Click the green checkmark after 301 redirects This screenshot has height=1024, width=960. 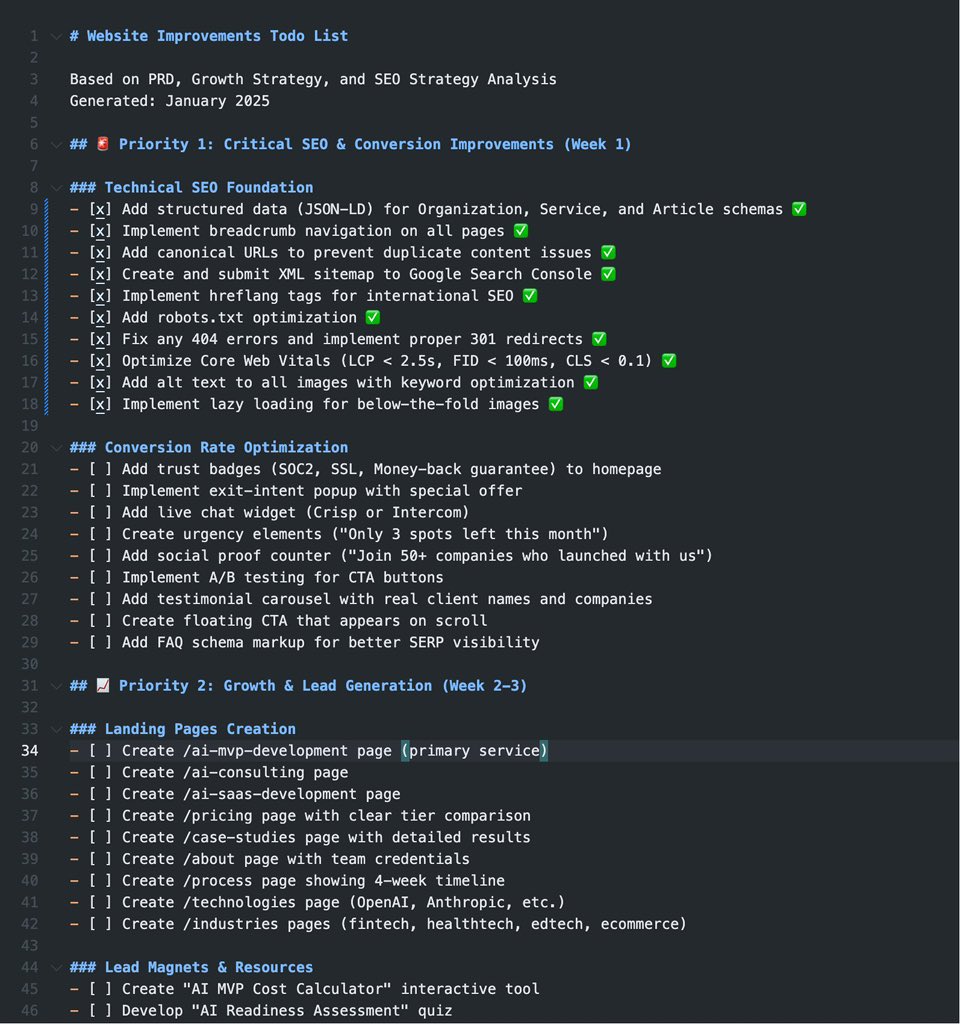(x=599, y=339)
